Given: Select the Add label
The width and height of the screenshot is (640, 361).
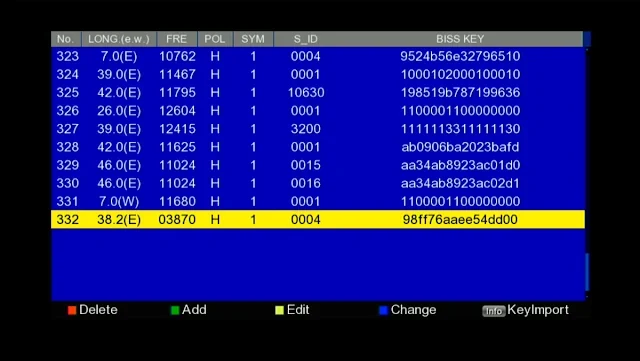Looking at the screenshot, I should click(194, 310).
